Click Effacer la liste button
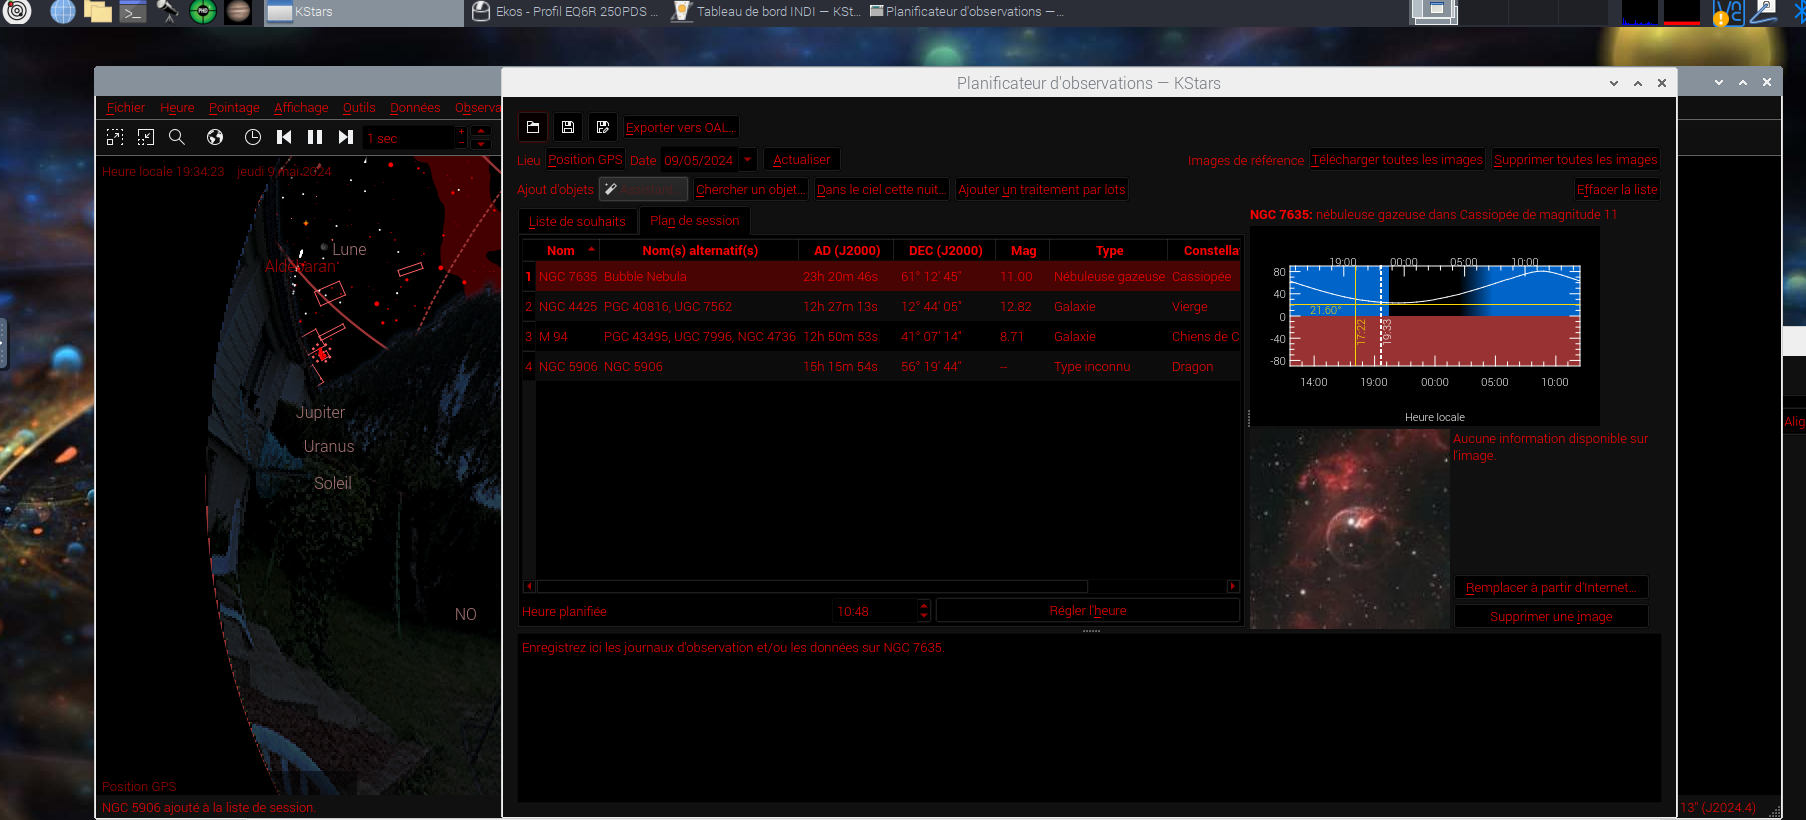This screenshot has width=1806, height=820. (x=1617, y=189)
